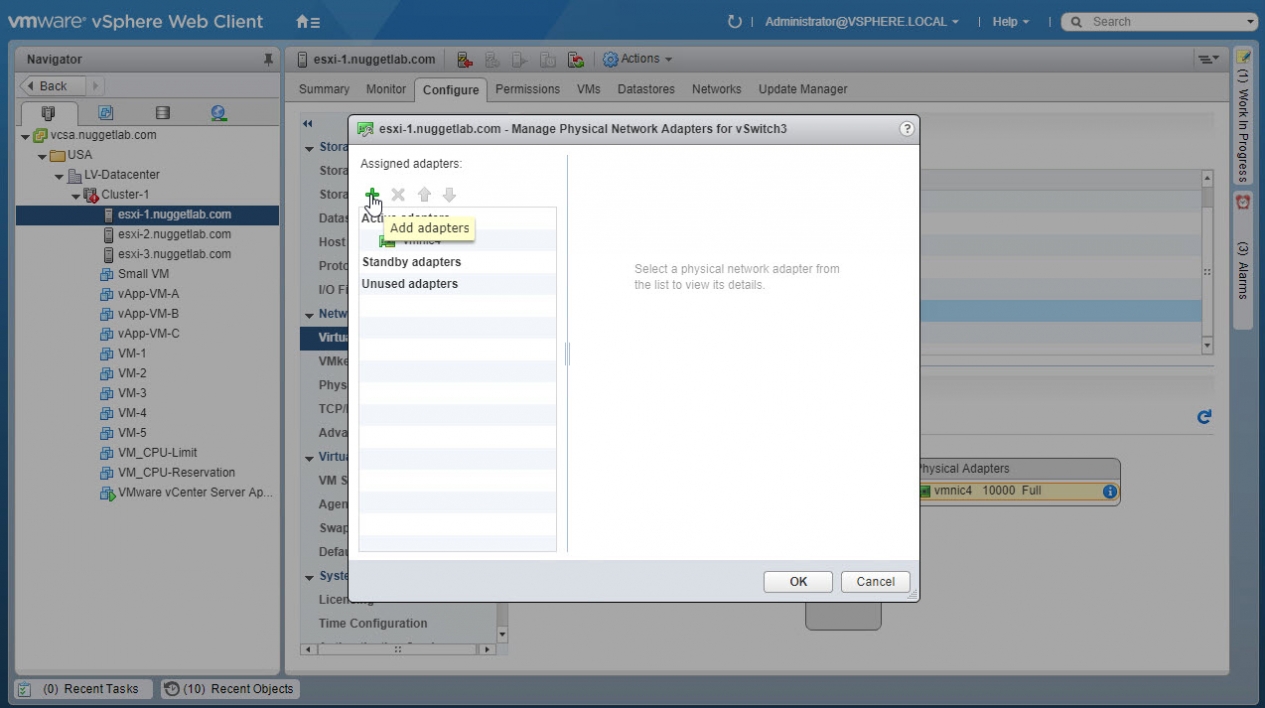The image size is (1265, 708).
Task: Open the Networking inventory view icon
Action: coord(218,113)
